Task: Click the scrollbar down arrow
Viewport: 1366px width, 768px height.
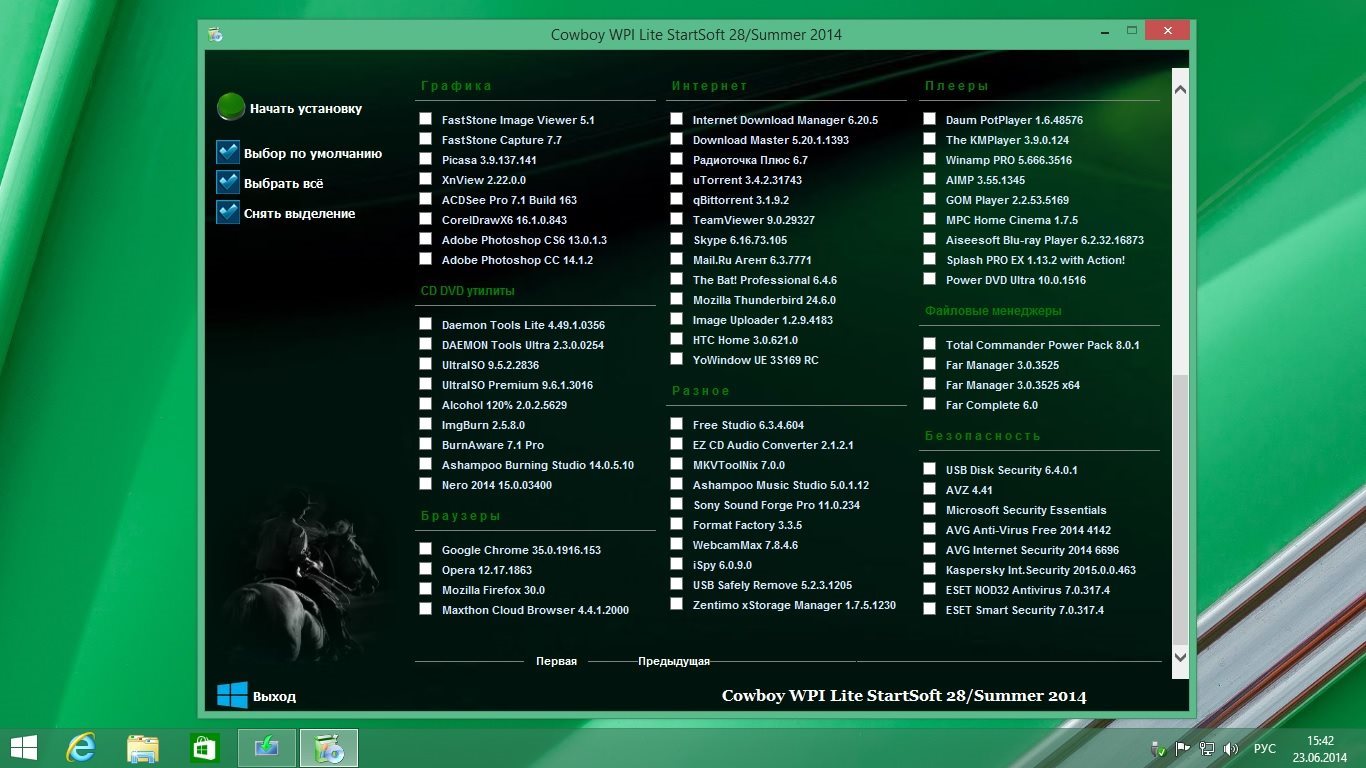Action: click(x=1180, y=657)
